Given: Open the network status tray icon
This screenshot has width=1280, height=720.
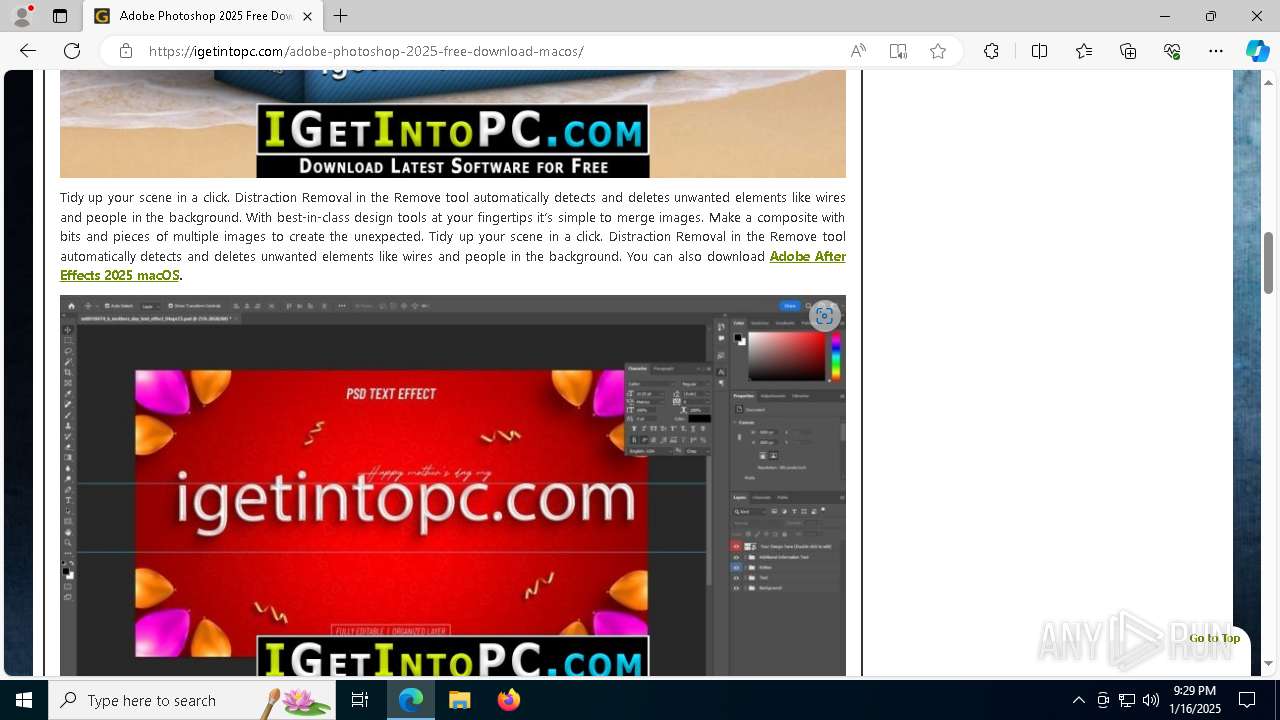Looking at the screenshot, I should pyautogui.click(x=1127, y=700).
